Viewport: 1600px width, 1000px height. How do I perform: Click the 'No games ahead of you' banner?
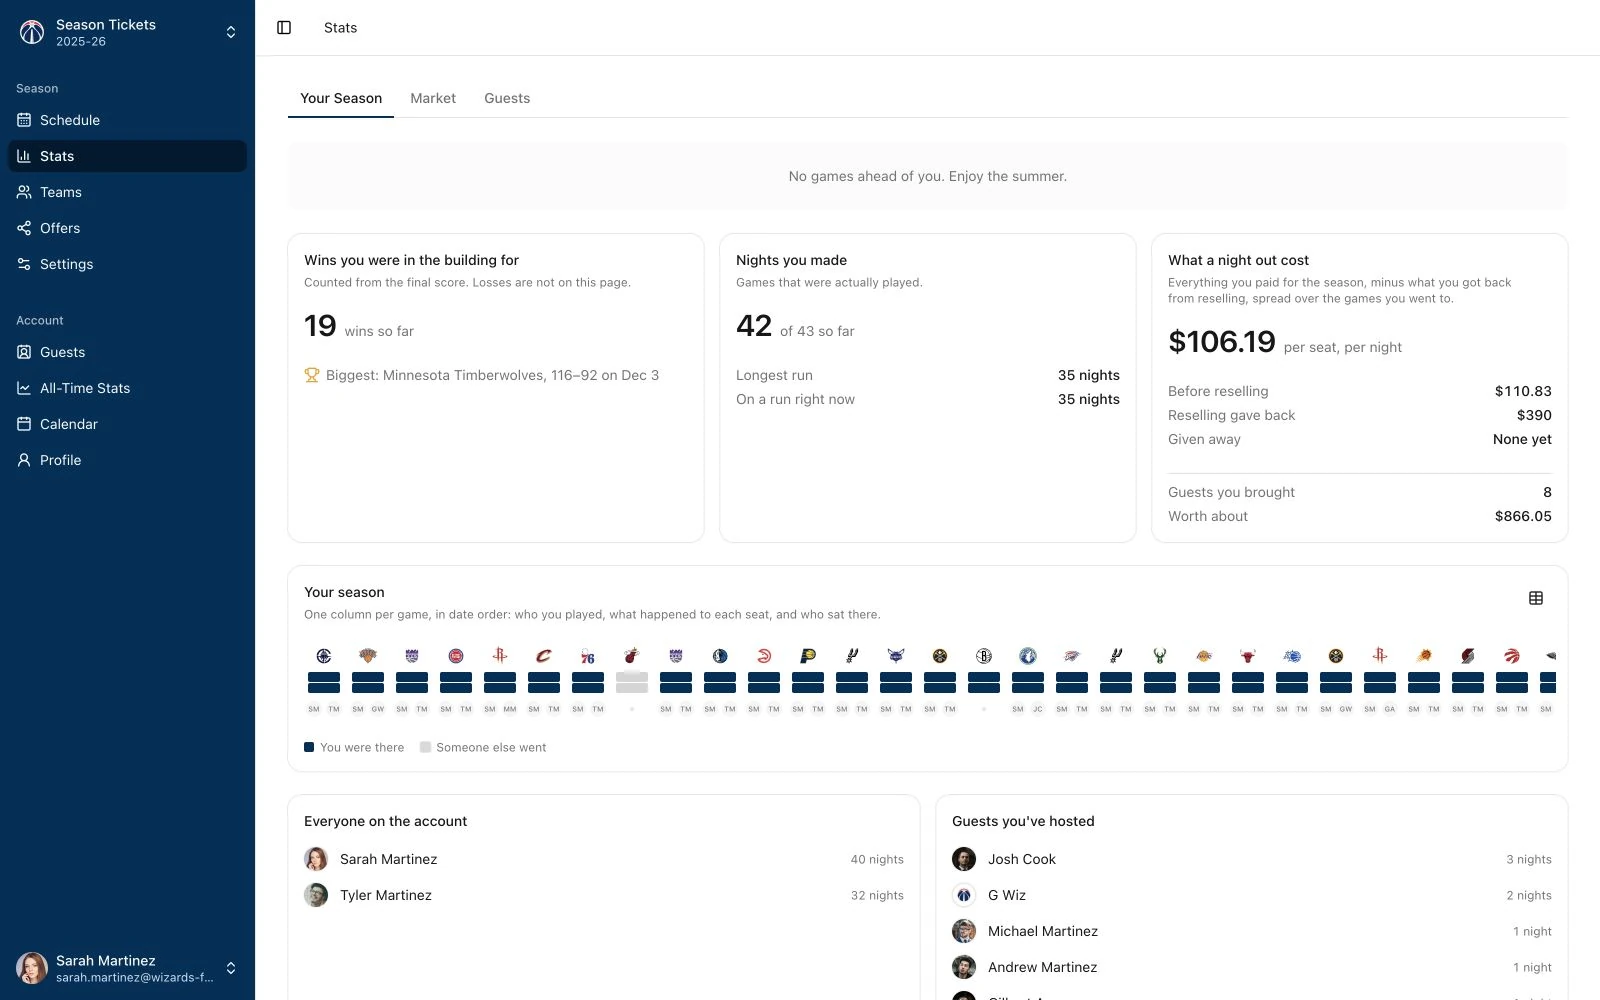click(x=928, y=176)
